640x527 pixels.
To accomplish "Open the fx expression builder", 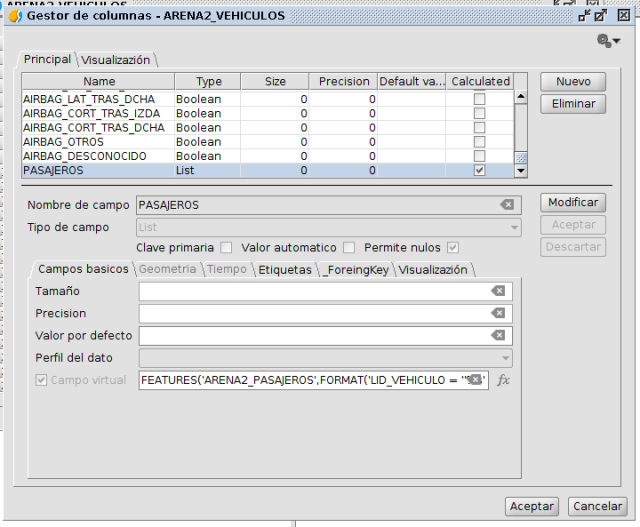I will click(504, 380).
